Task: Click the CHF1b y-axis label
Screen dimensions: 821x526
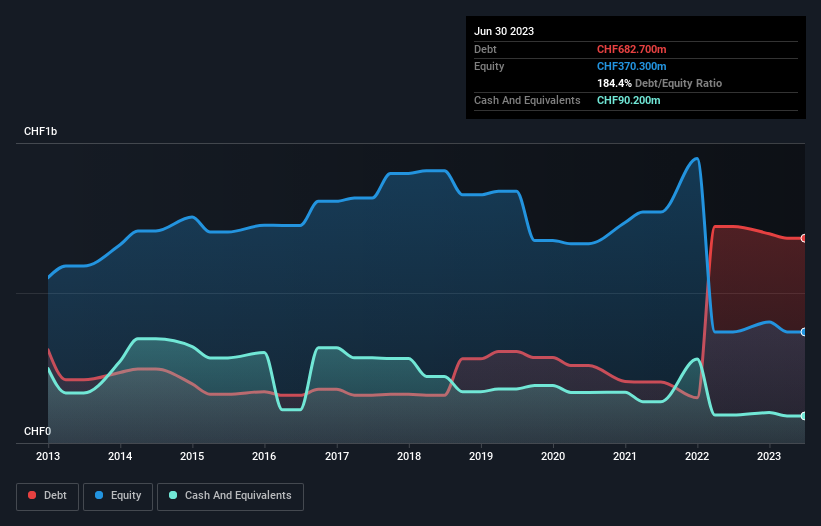Action: click(x=40, y=131)
